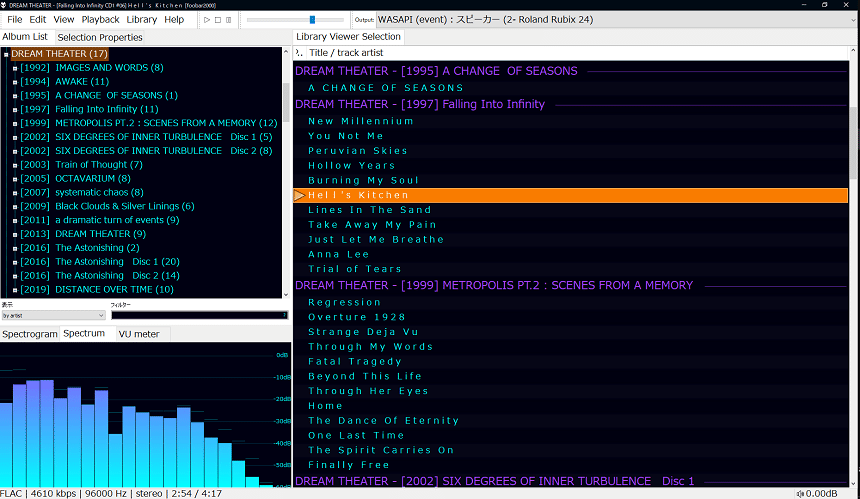Open the Edit menu
860x499 pixels.
point(37,20)
